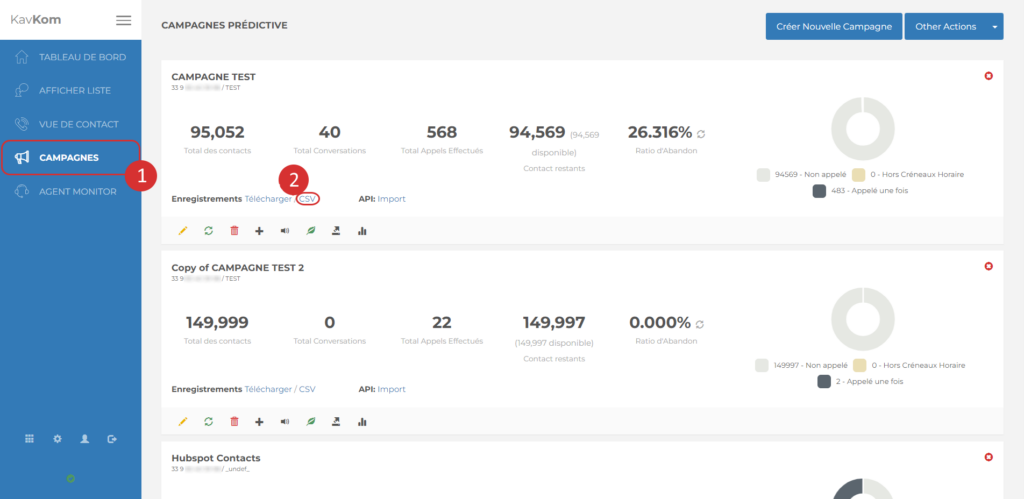Image resolution: width=1024 pixels, height=499 pixels.
Task: Open the settings gear in the sidebar footer
Action: (57, 439)
